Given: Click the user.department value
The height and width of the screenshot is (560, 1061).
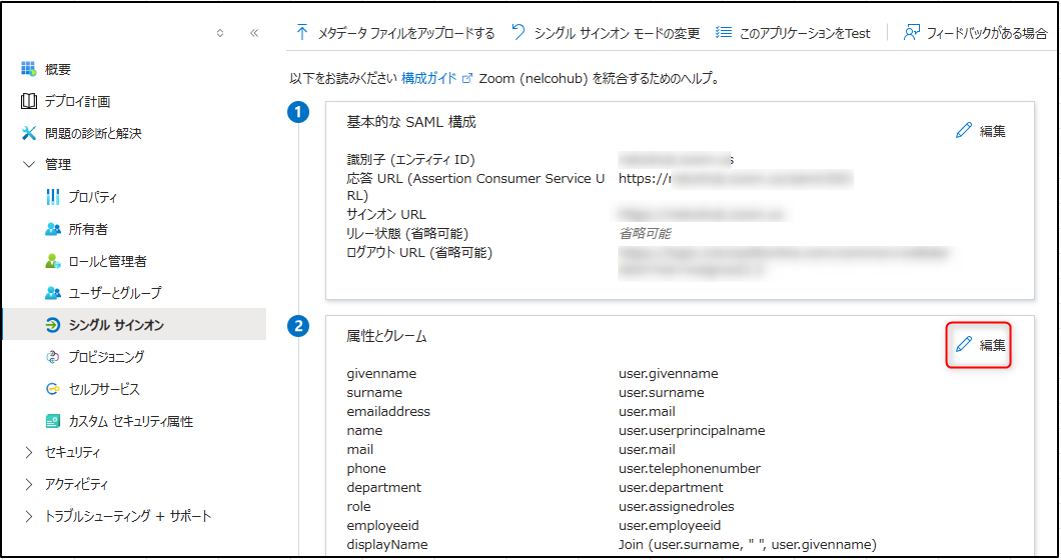Looking at the screenshot, I should 671,488.
